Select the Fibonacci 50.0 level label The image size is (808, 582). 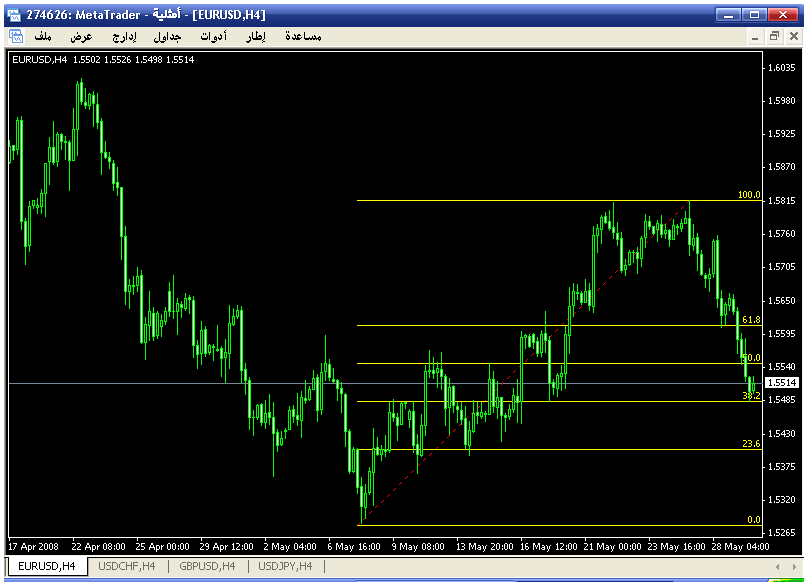coord(751,358)
